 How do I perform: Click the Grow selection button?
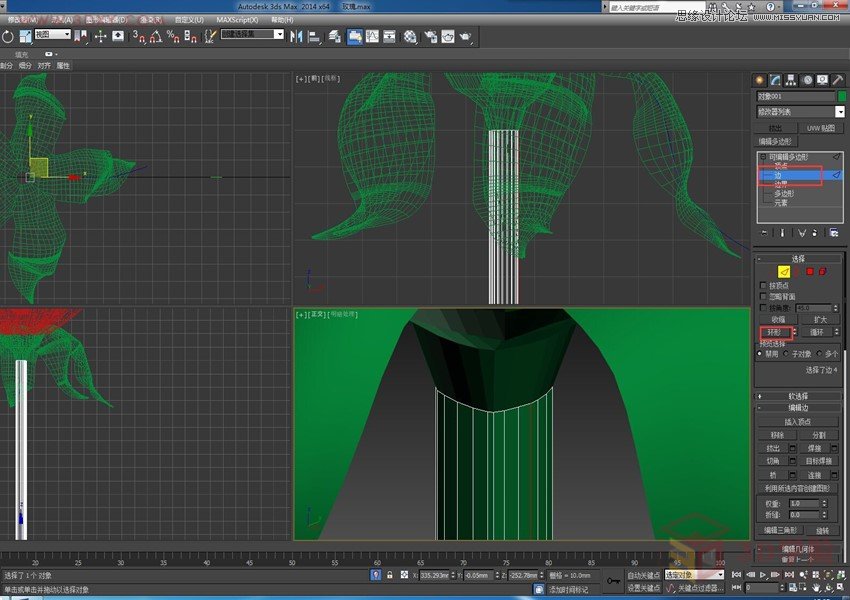coord(820,320)
